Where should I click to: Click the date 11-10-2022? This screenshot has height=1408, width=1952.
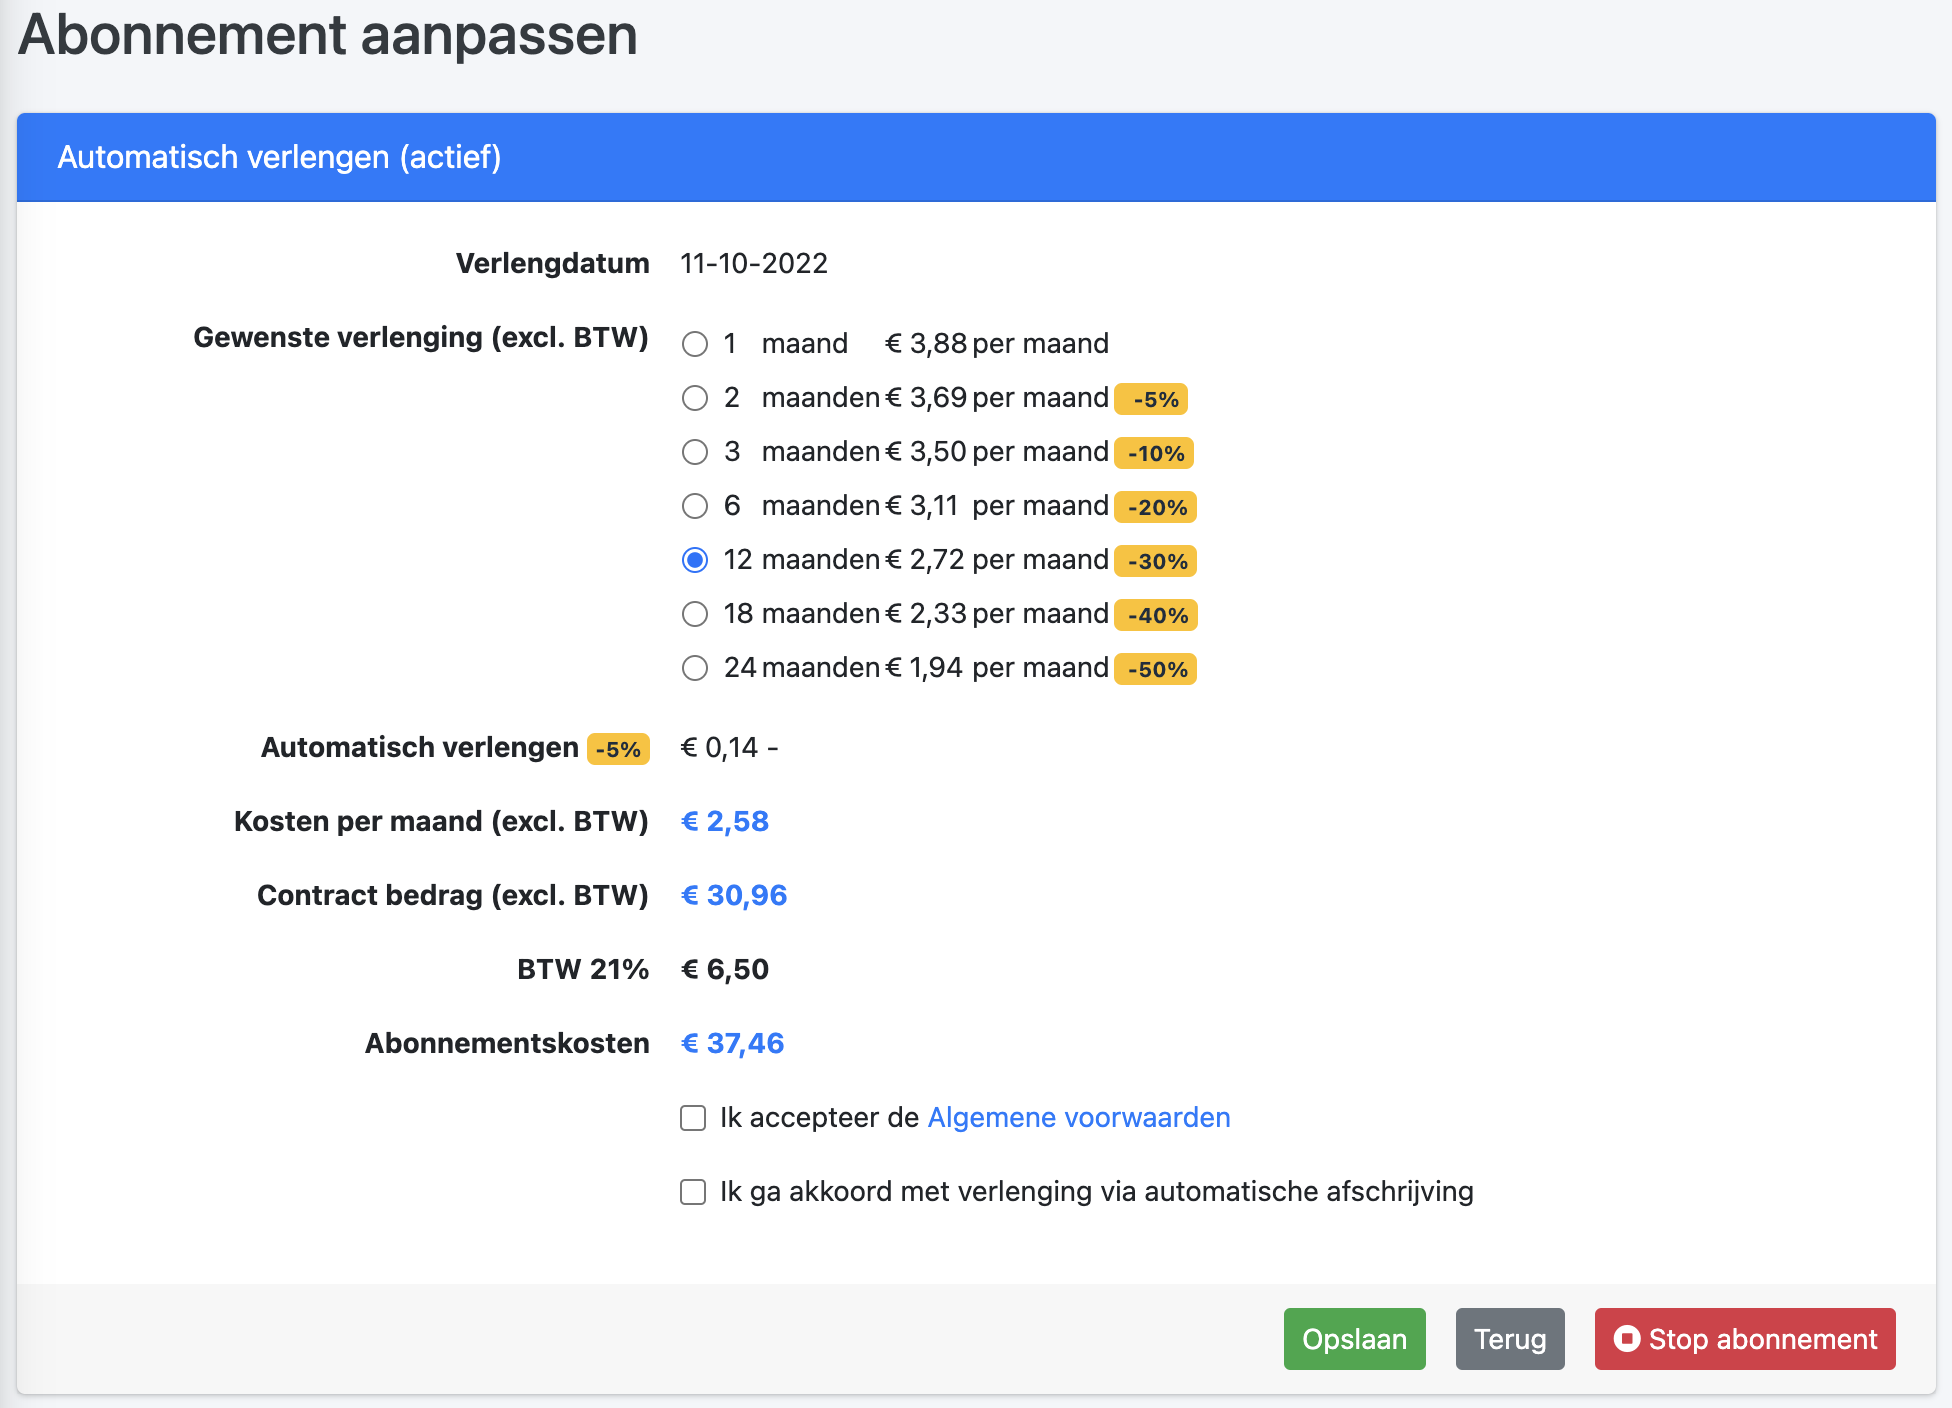(x=754, y=263)
